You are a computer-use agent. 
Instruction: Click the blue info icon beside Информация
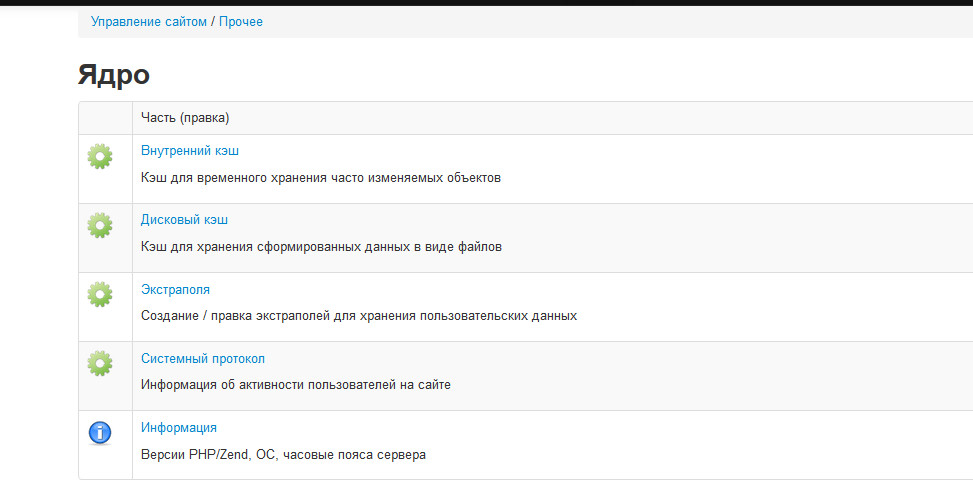point(100,432)
